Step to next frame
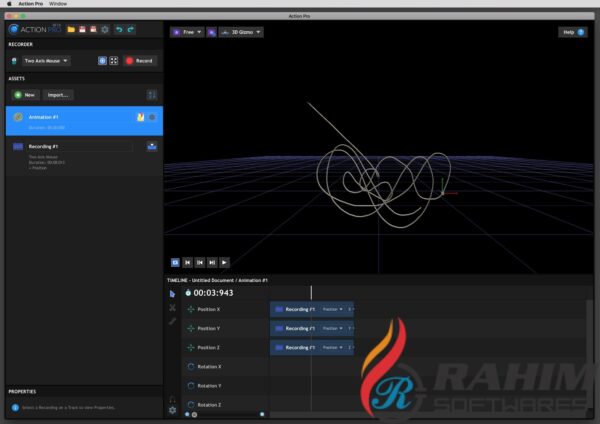Image resolution: width=600 pixels, height=424 pixels. click(x=212, y=263)
